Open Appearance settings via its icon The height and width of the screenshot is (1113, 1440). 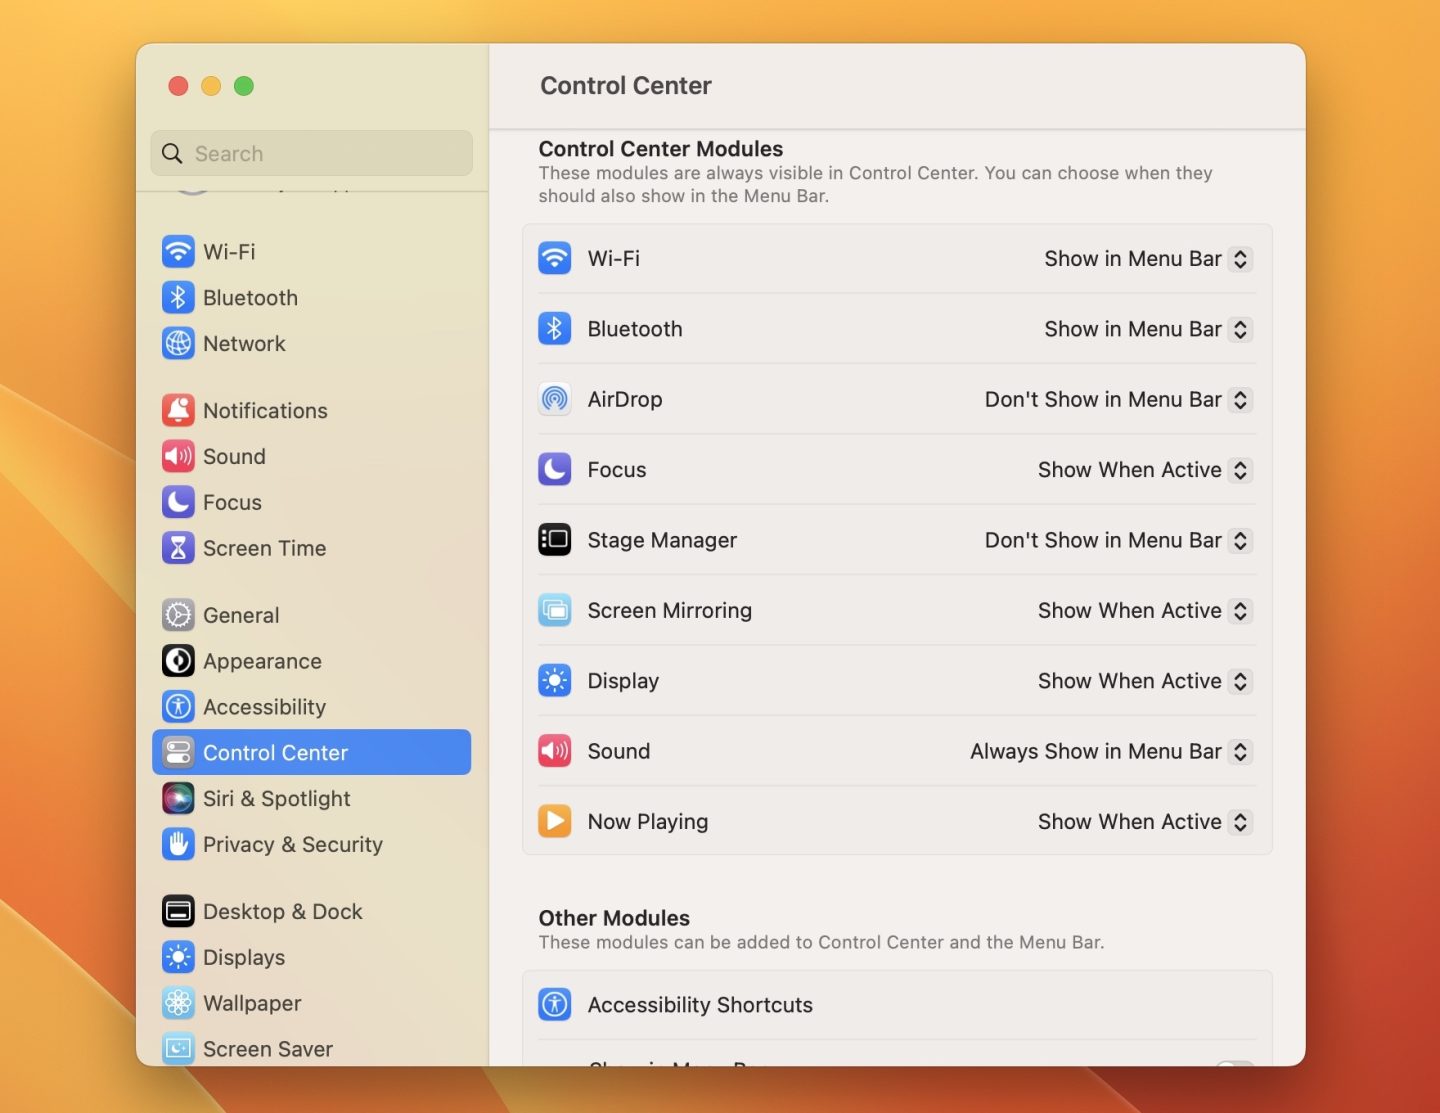click(178, 661)
